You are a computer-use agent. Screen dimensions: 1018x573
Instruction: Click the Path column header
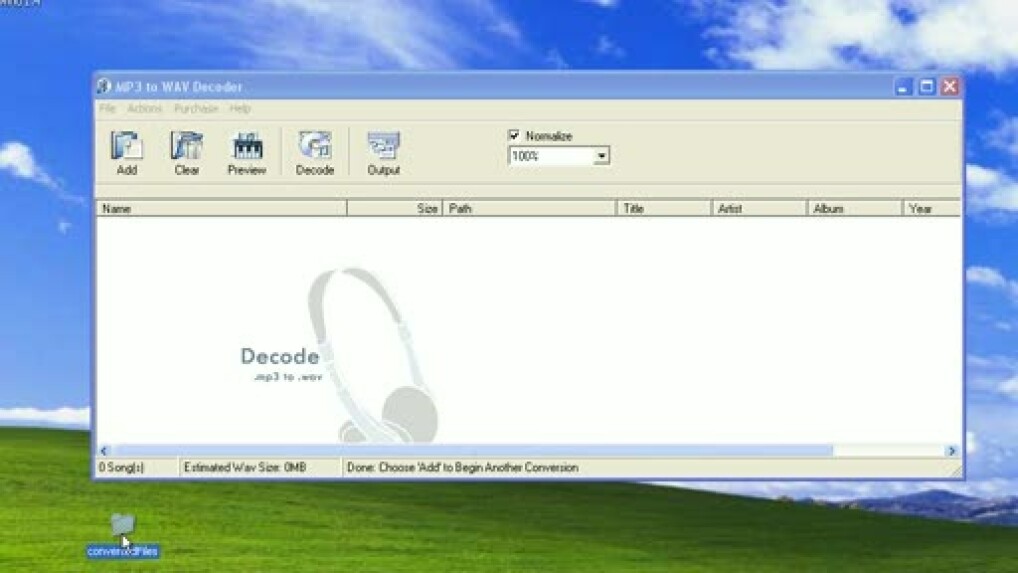[528, 209]
